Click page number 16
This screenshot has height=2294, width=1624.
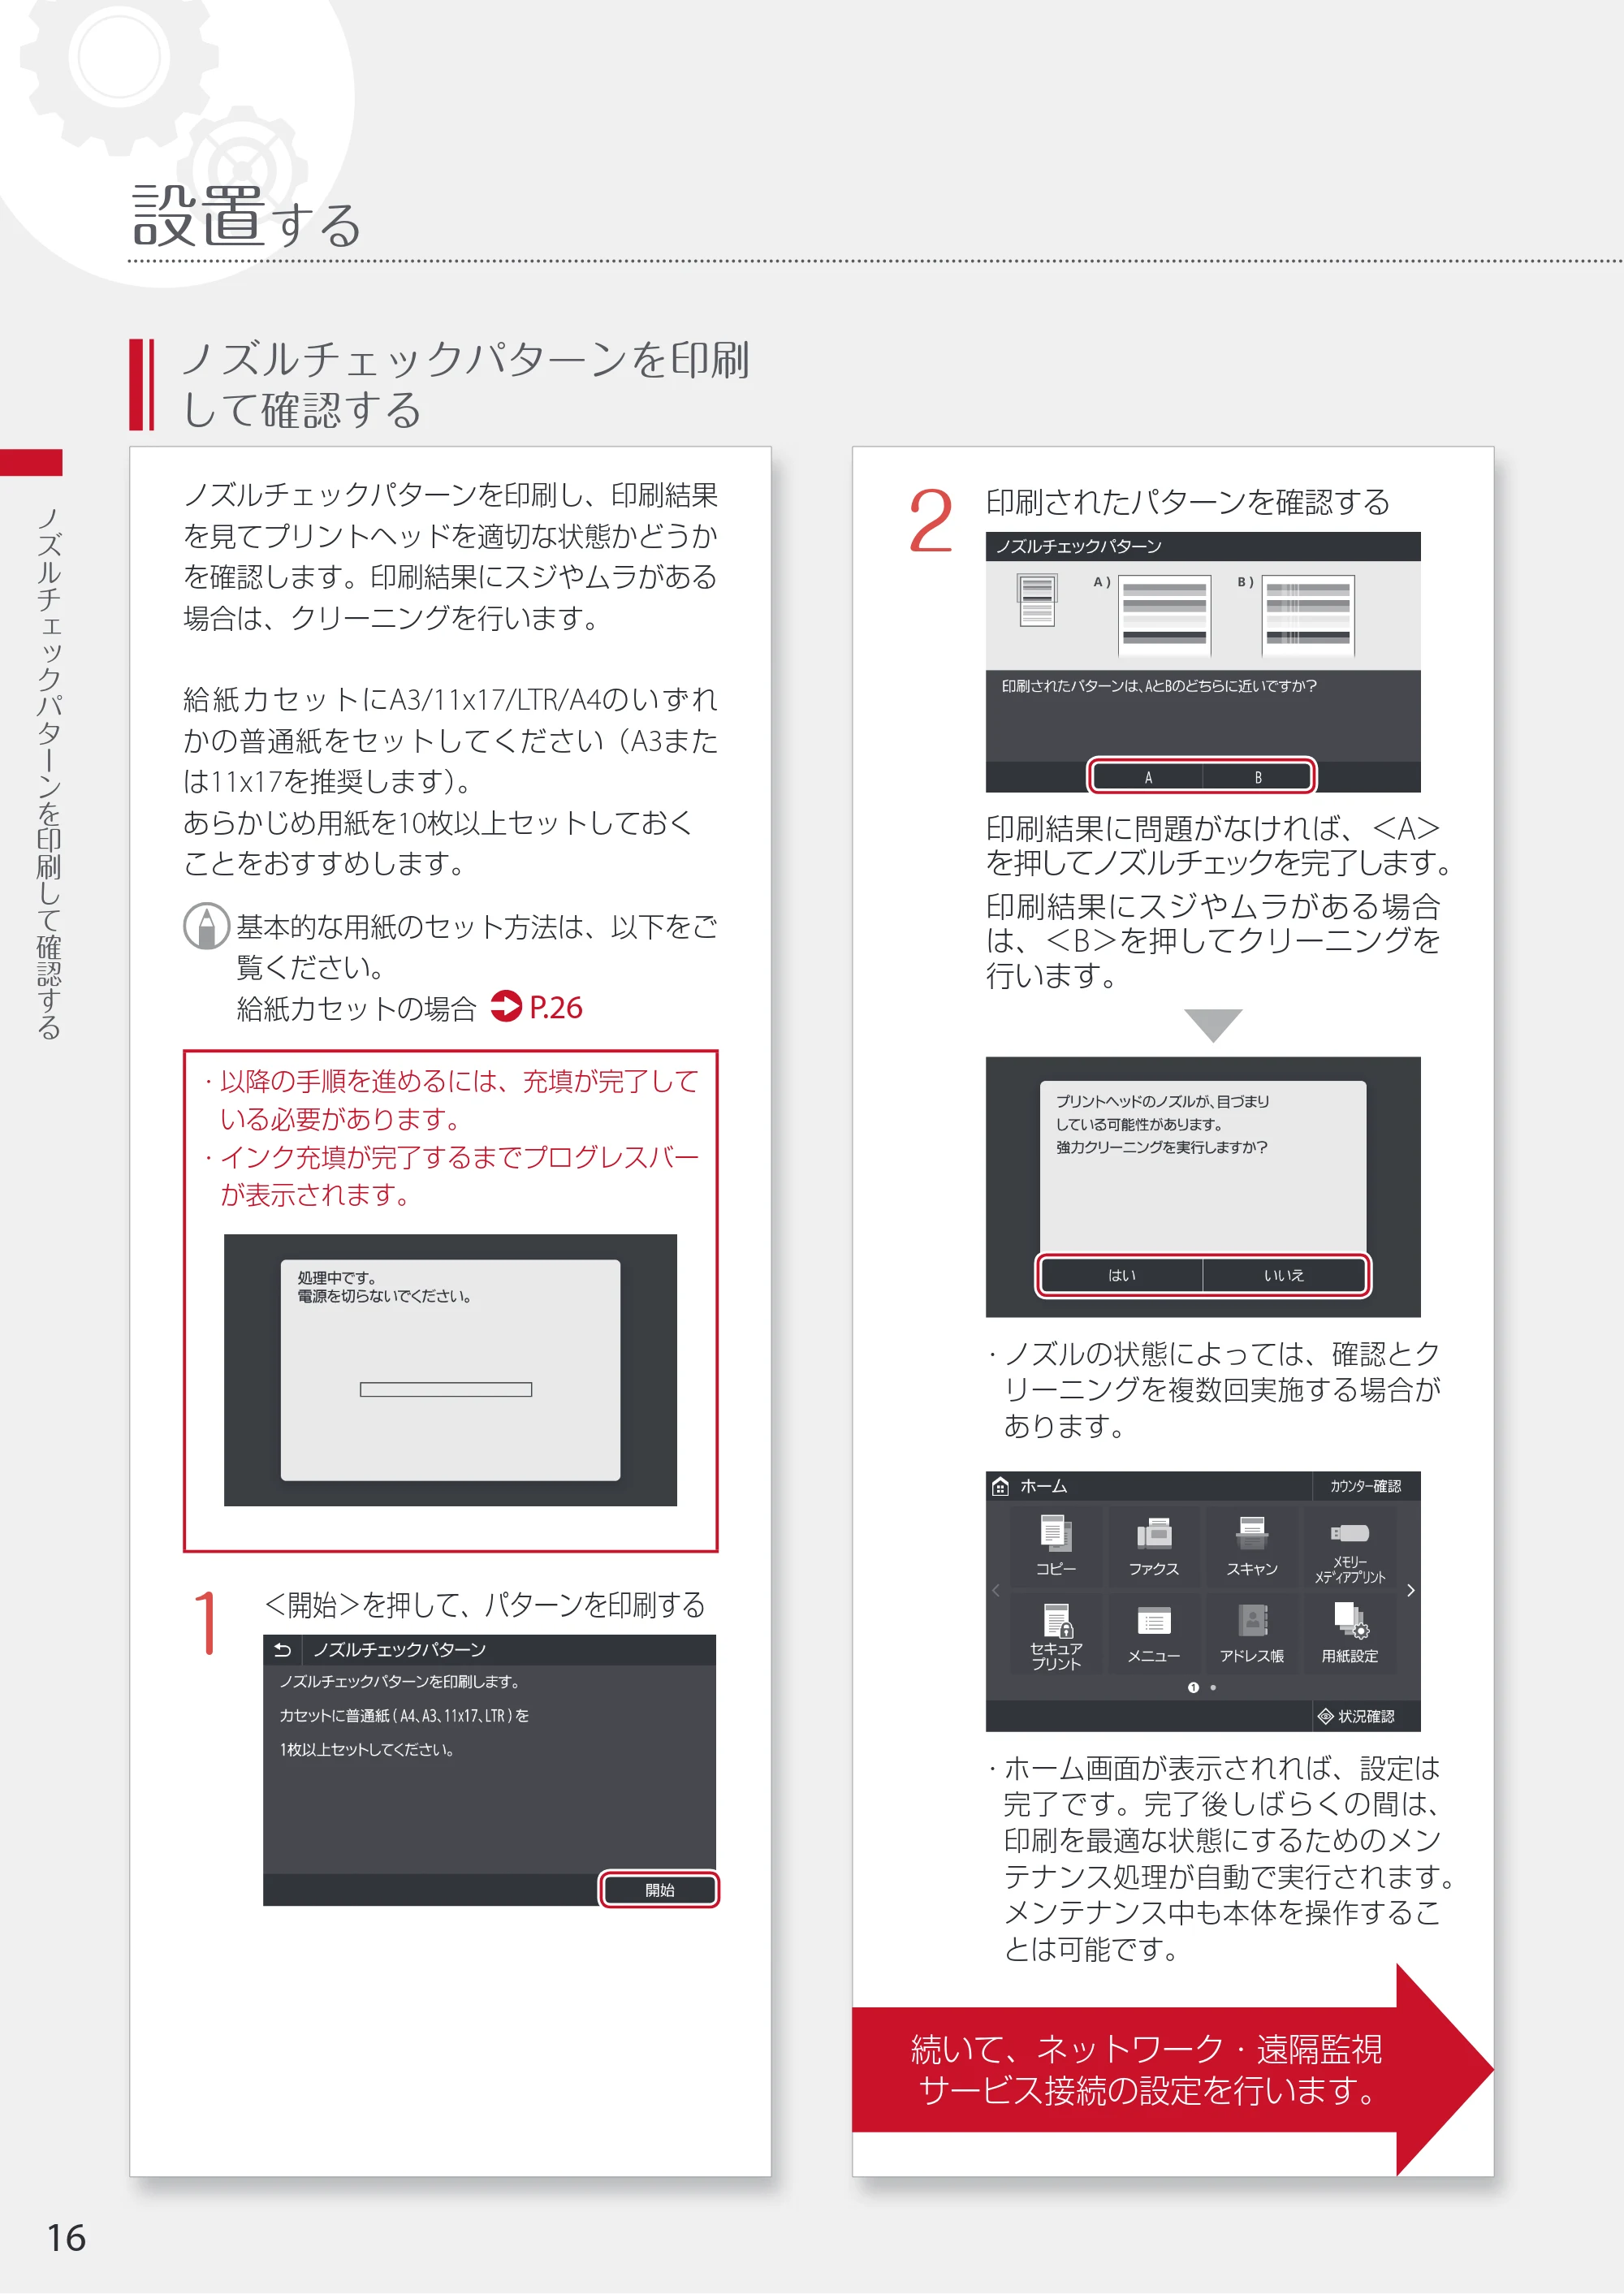(67, 2238)
